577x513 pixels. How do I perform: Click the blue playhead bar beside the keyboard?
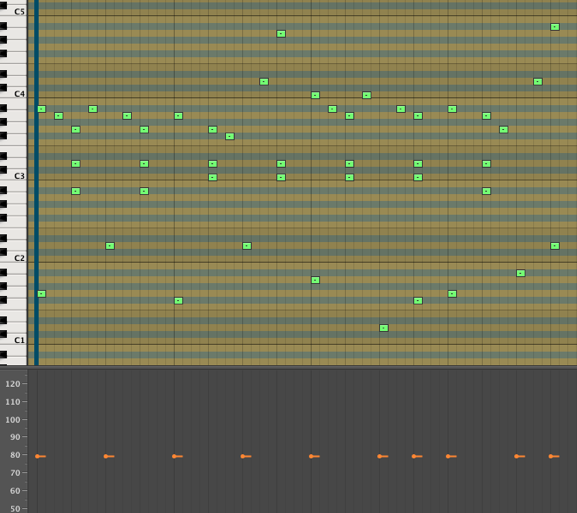(36, 183)
